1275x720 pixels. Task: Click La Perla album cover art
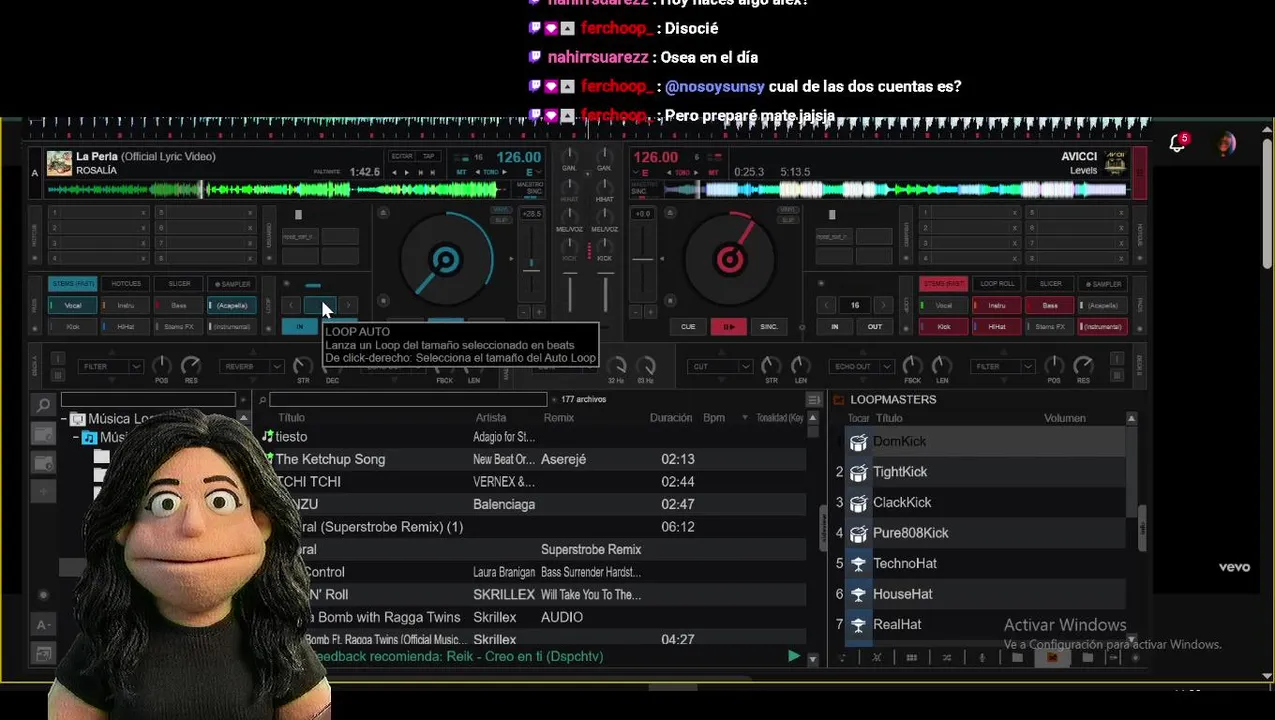(x=59, y=163)
